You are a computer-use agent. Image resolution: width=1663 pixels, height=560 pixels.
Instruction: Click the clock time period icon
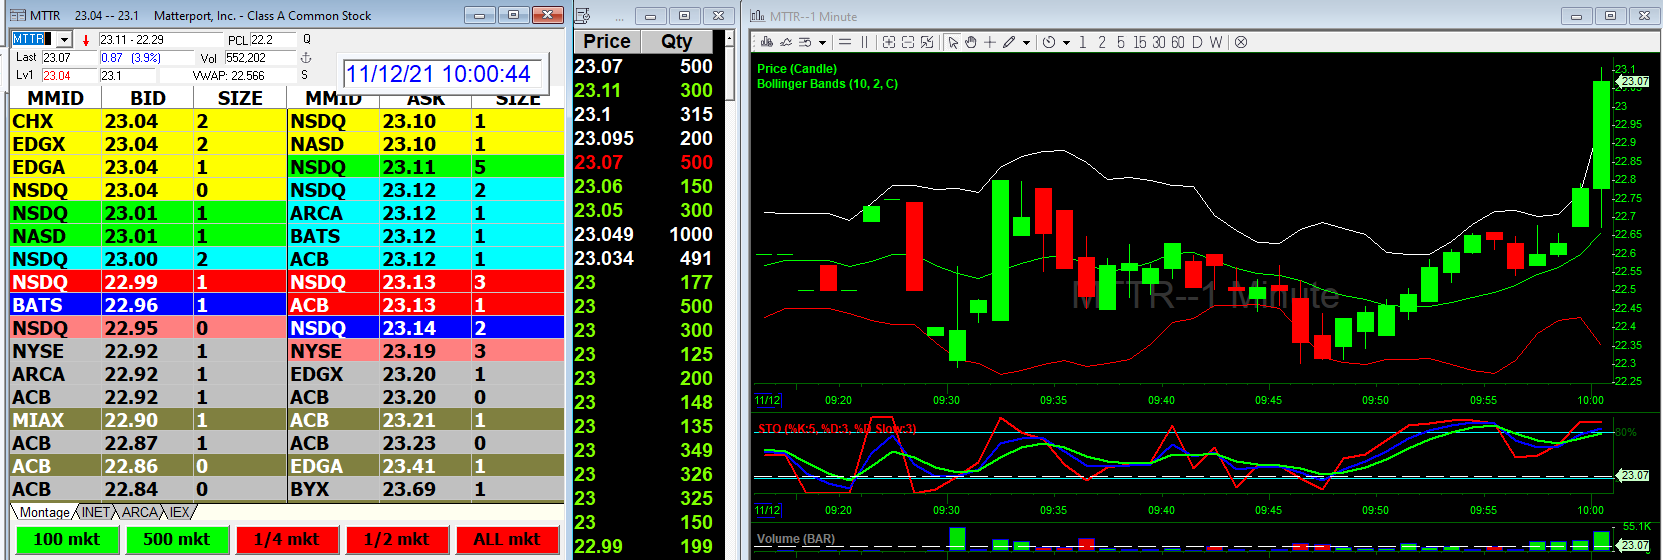pyautogui.click(x=1049, y=42)
